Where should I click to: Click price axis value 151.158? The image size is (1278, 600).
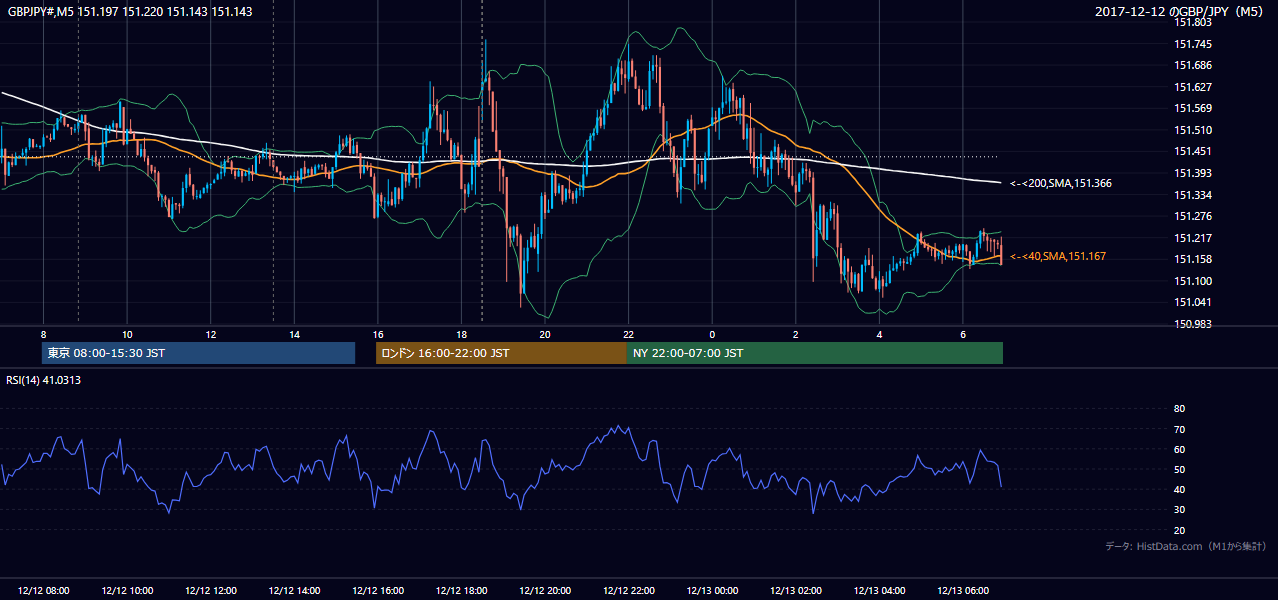(1193, 259)
